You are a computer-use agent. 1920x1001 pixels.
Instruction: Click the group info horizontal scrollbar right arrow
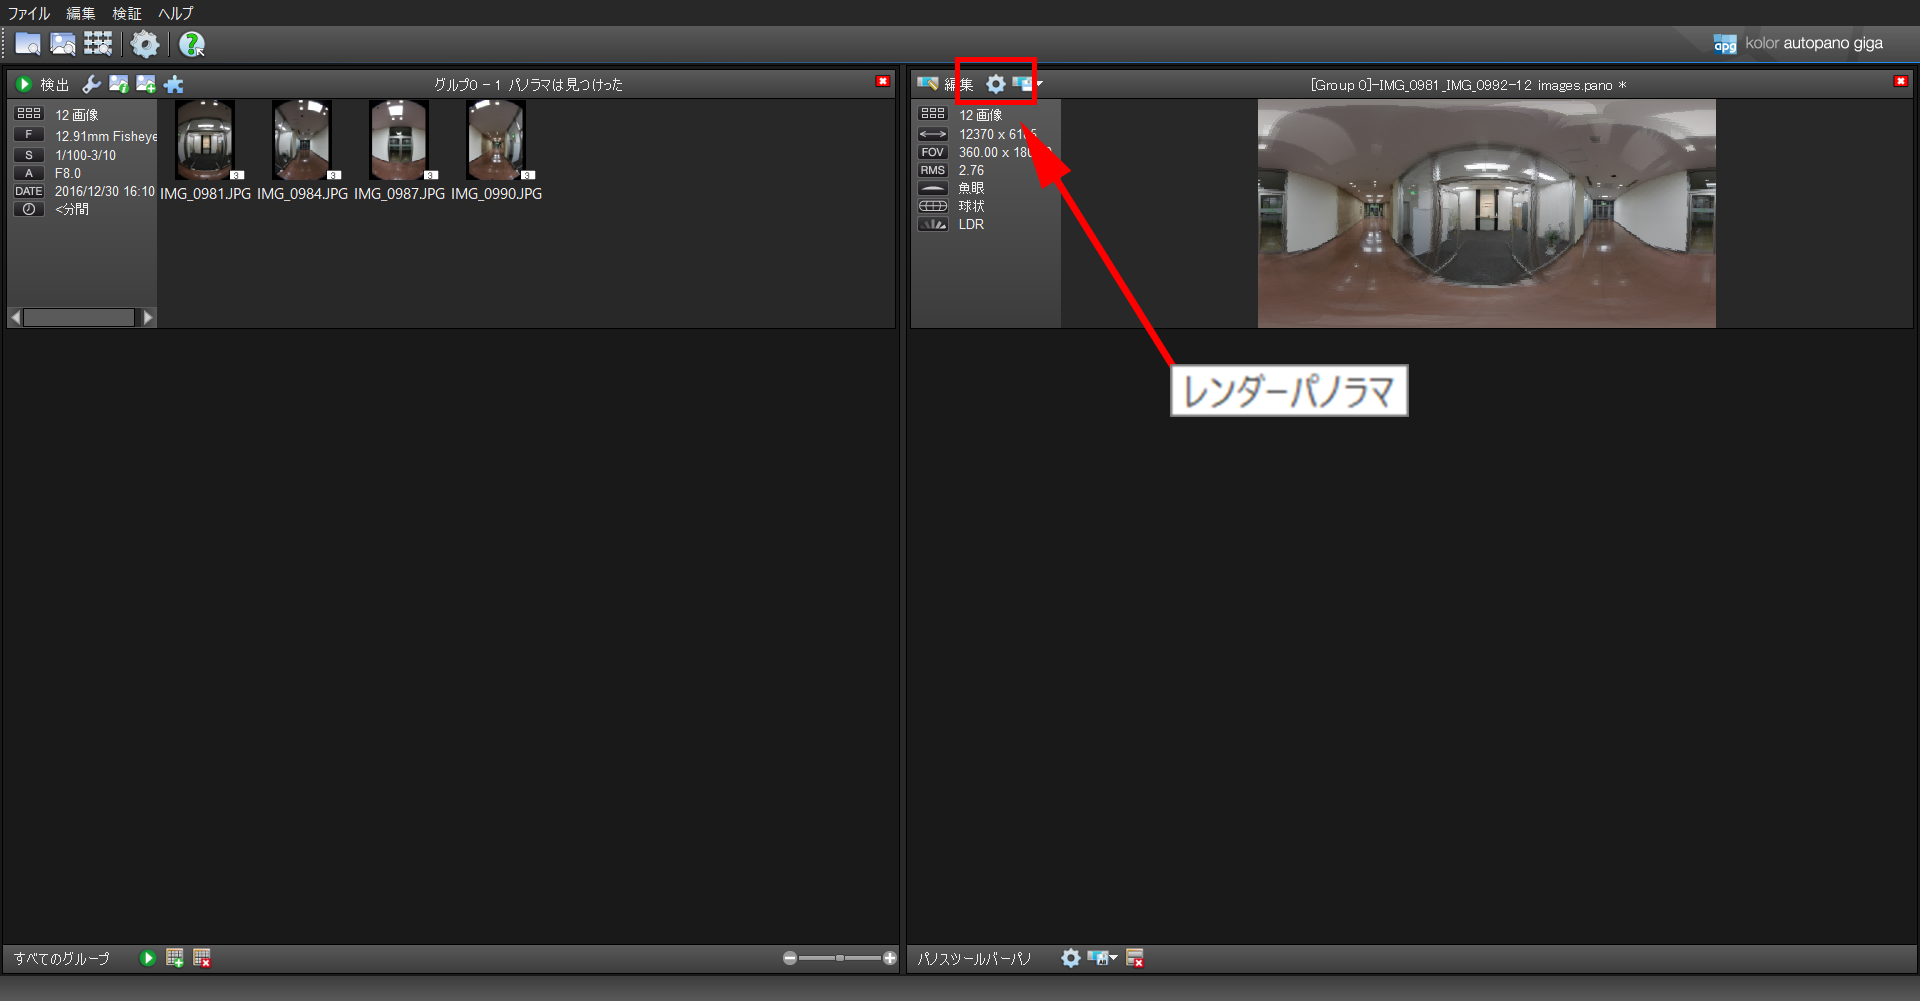click(148, 317)
